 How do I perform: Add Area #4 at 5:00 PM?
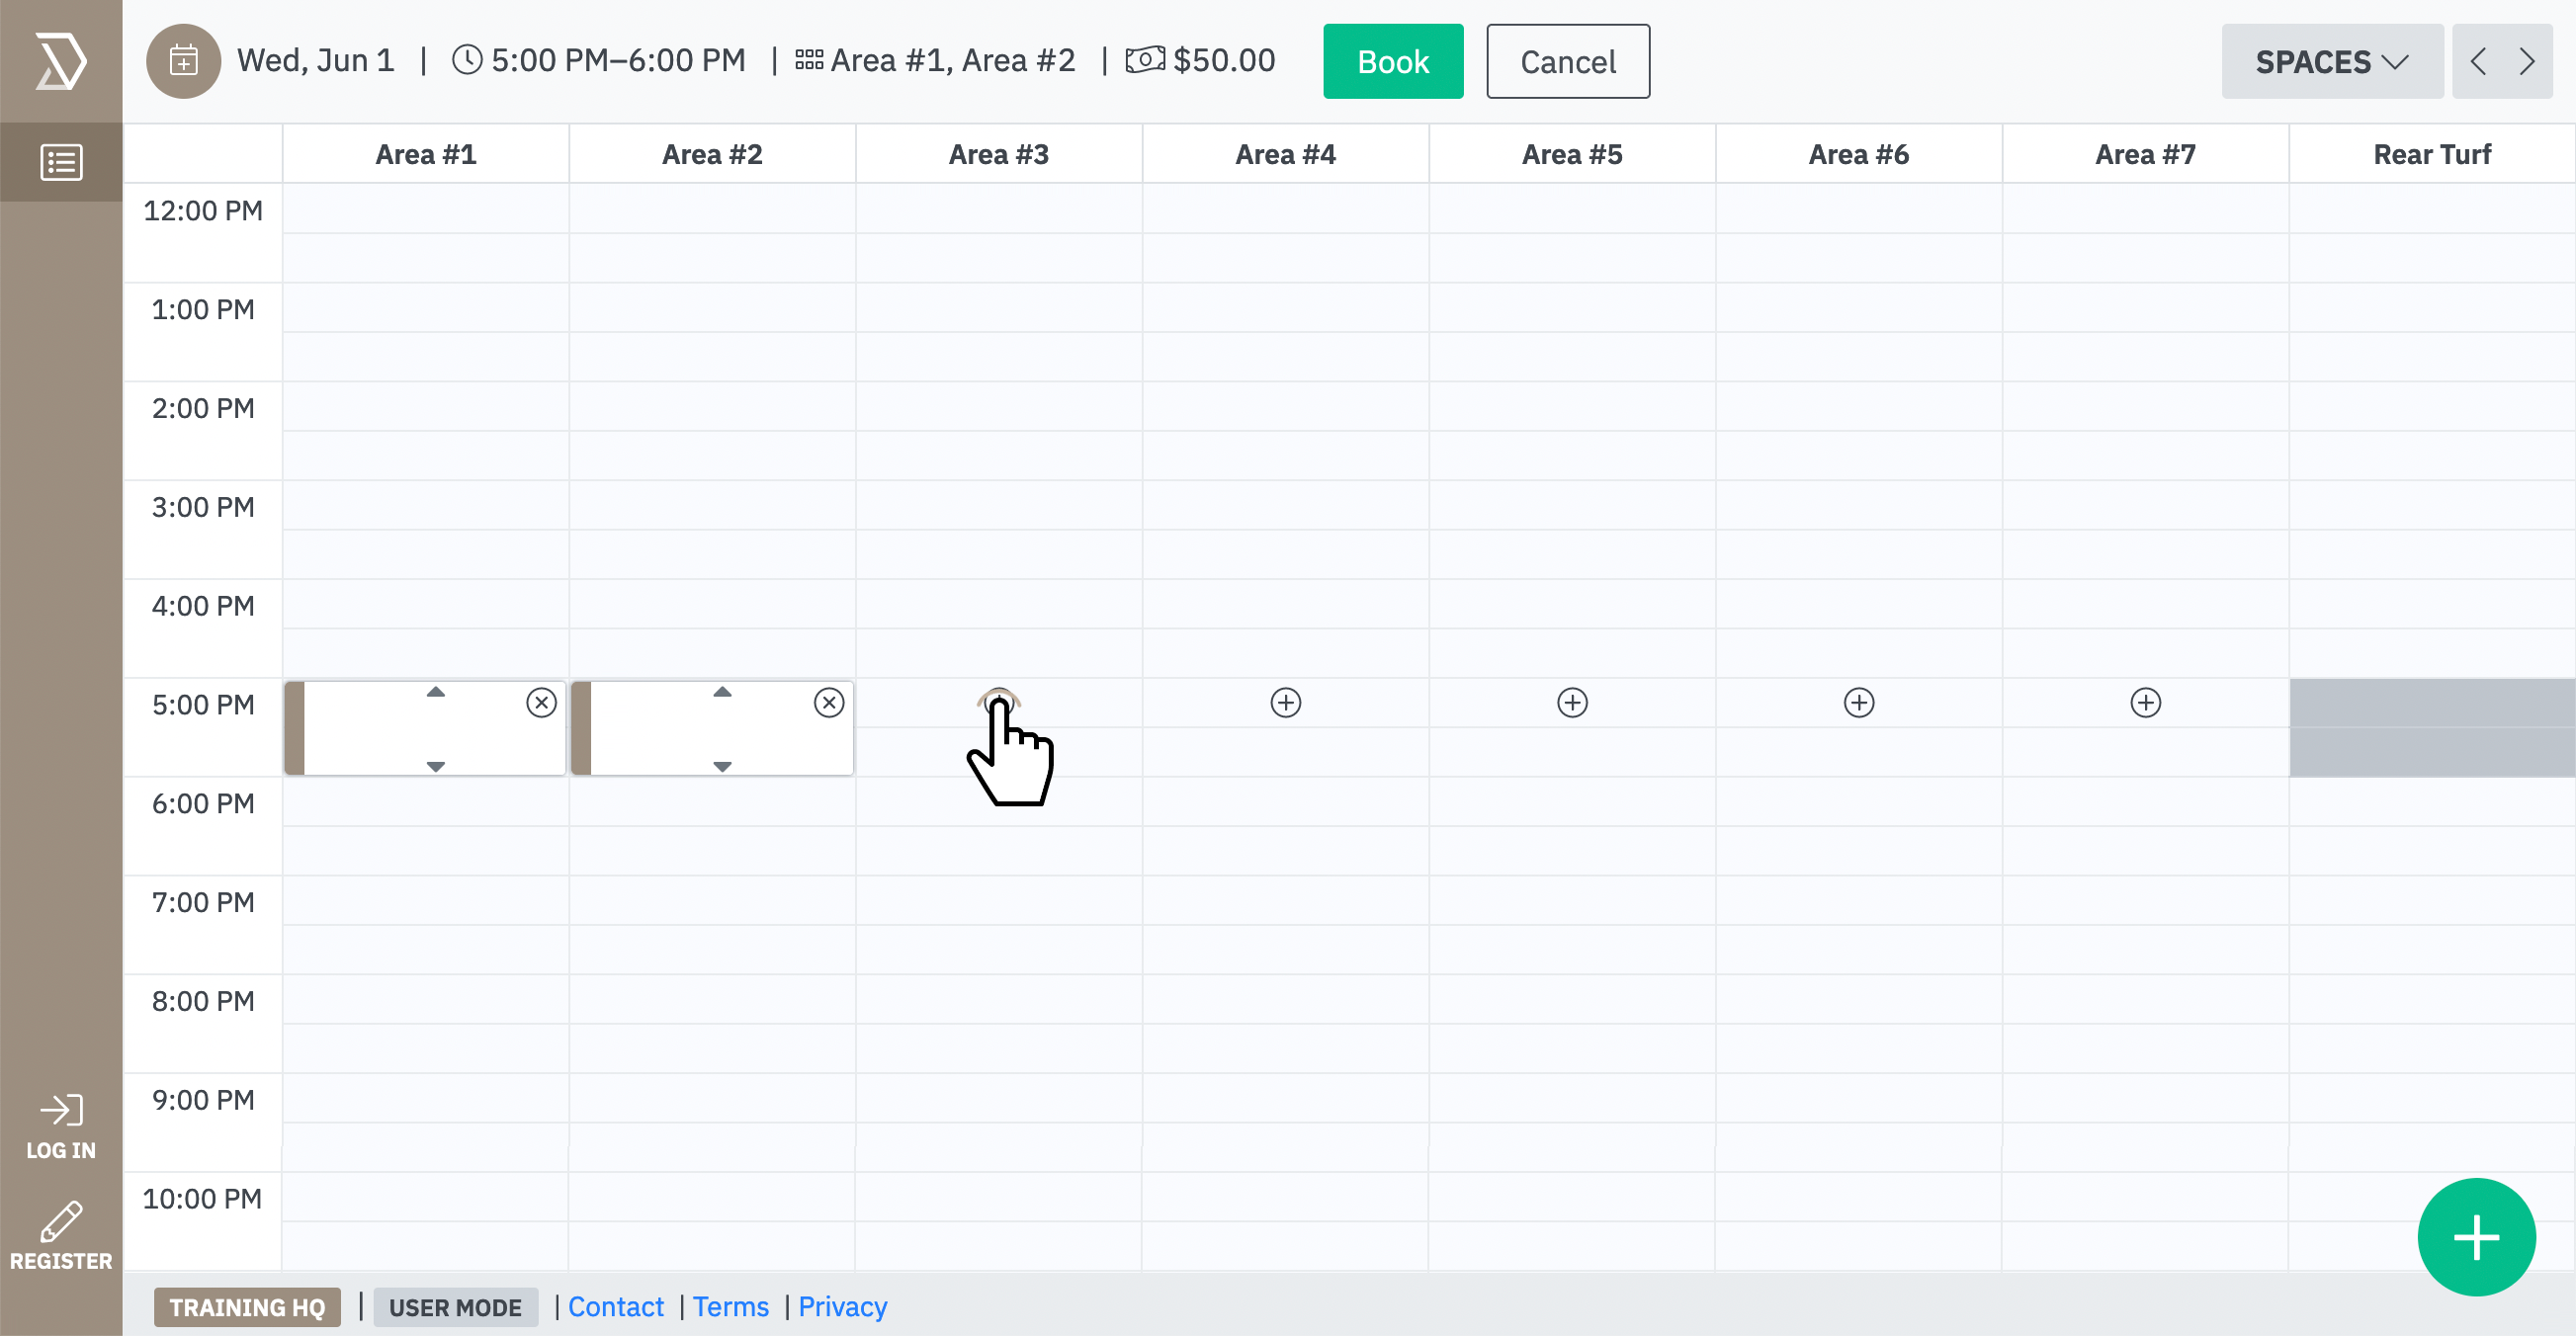1286,702
